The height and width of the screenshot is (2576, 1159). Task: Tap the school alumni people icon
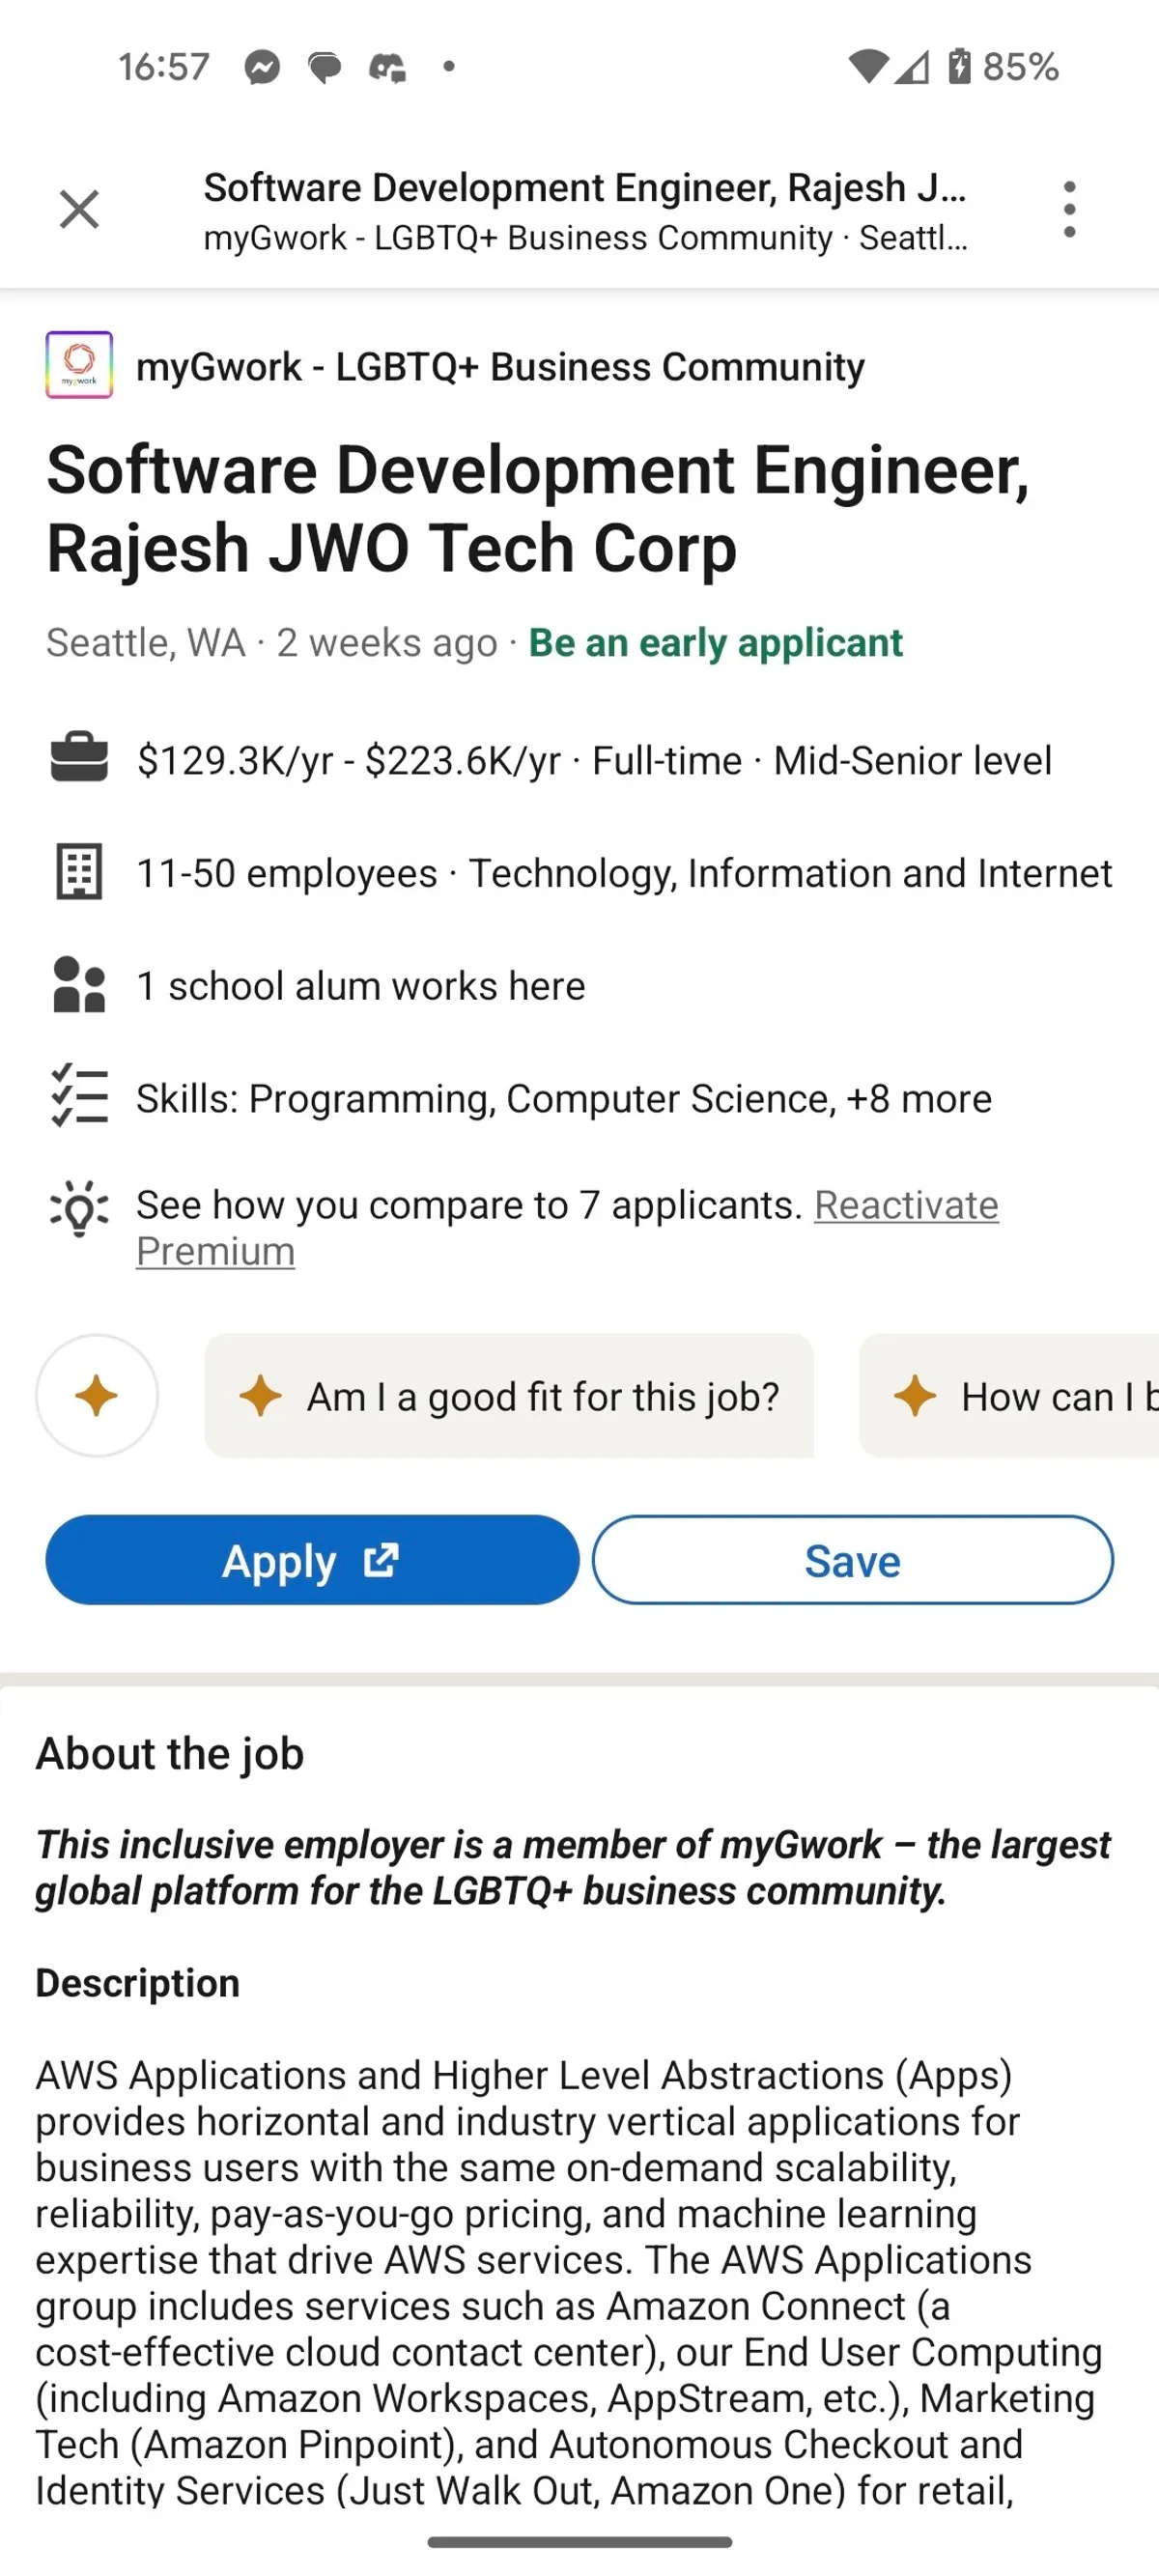[x=79, y=985]
